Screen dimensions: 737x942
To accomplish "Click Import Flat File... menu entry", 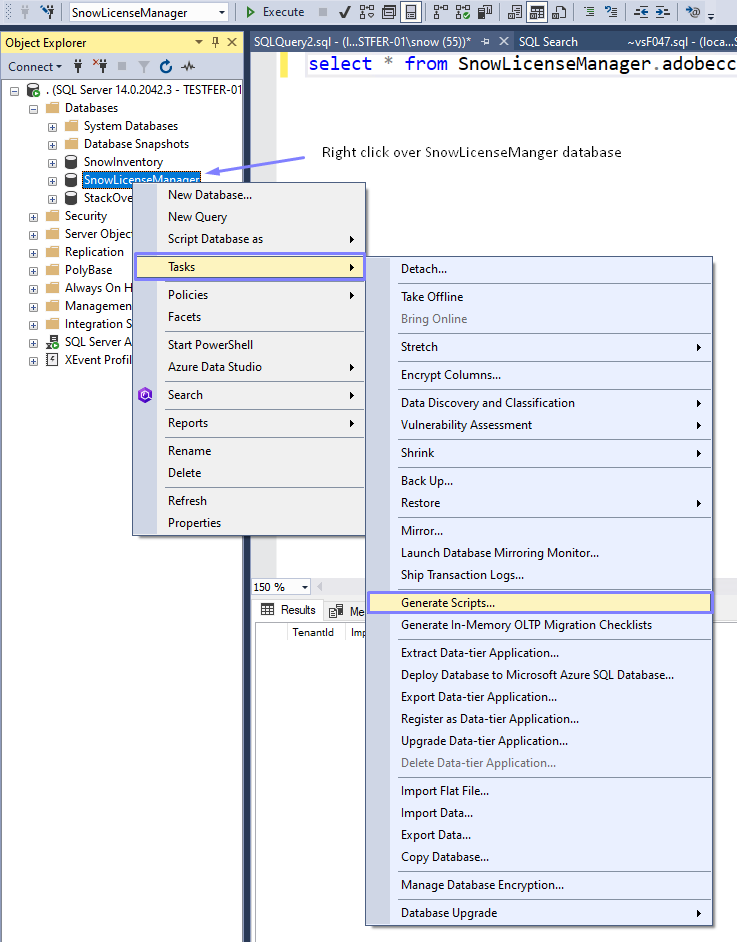I will click(x=539, y=791).
